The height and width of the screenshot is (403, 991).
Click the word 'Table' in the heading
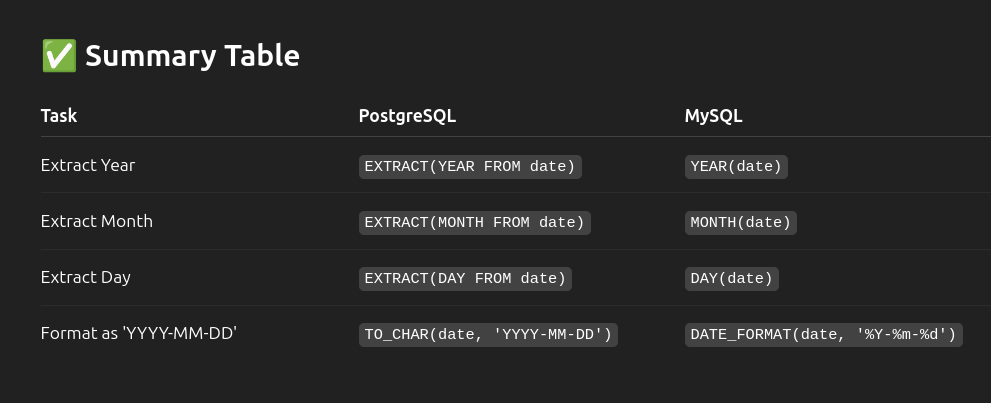253,56
